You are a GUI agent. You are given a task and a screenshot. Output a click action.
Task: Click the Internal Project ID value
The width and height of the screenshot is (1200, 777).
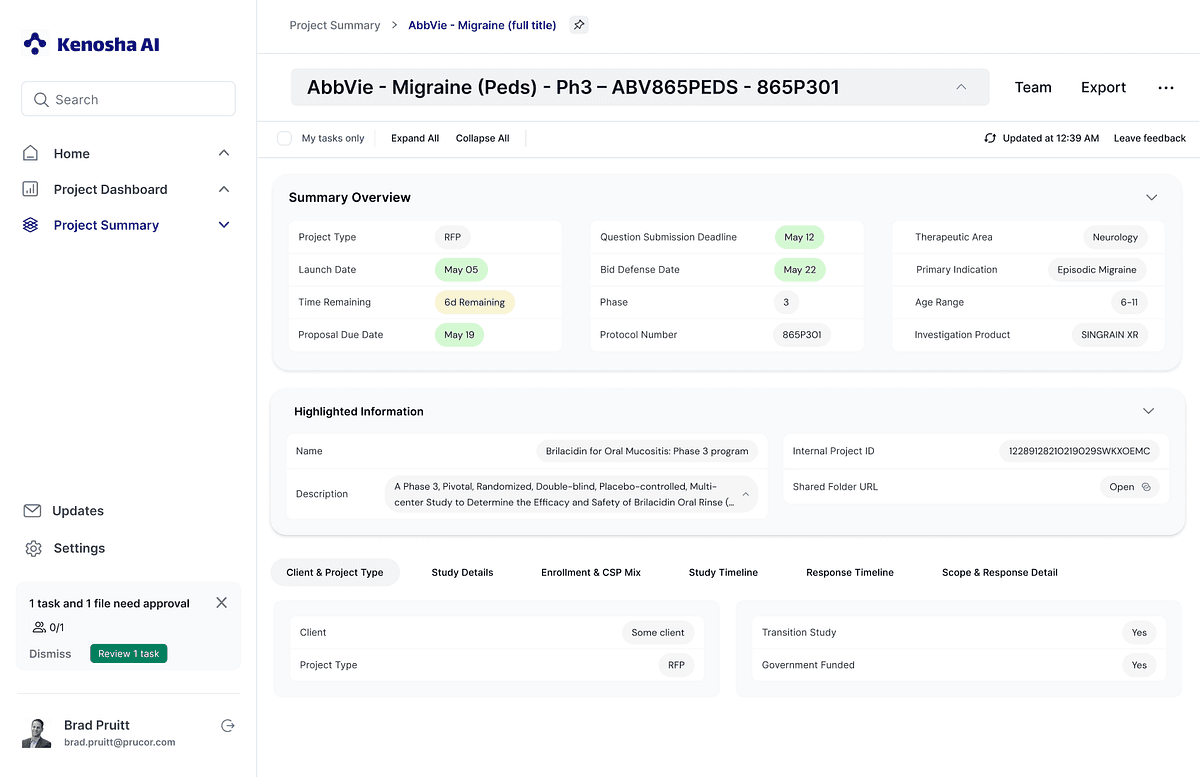[x=1080, y=451]
